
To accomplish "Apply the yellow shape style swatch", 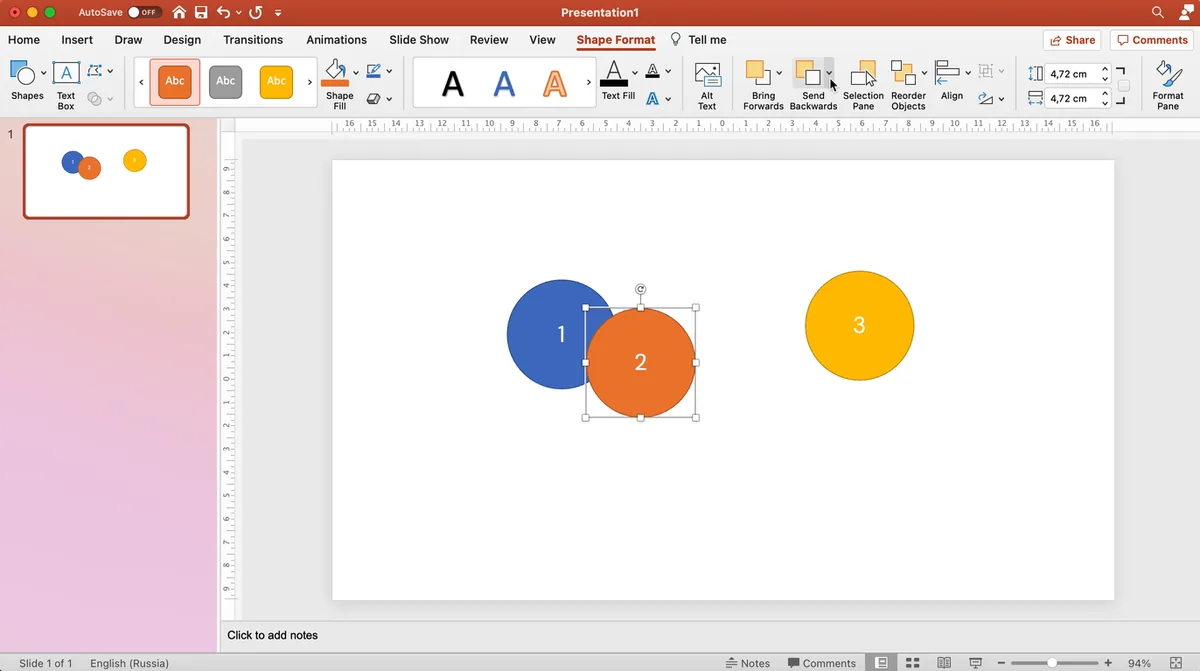I will tap(276, 82).
